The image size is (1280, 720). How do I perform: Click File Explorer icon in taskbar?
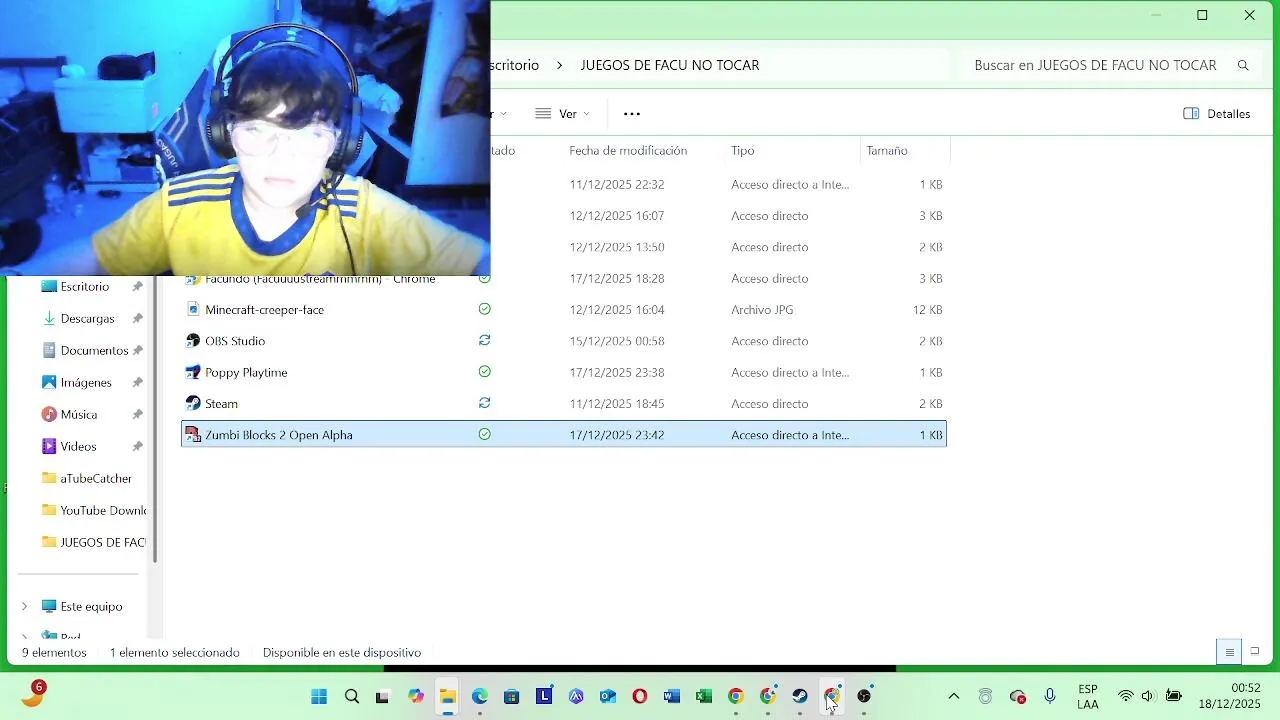(x=448, y=697)
